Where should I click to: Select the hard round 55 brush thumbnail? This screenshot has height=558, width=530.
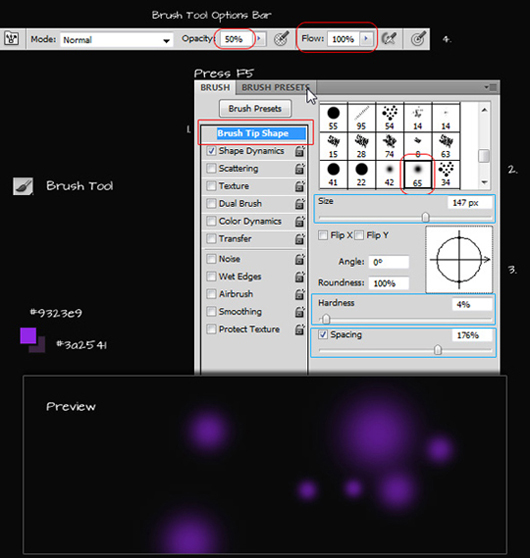coord(333,117)
